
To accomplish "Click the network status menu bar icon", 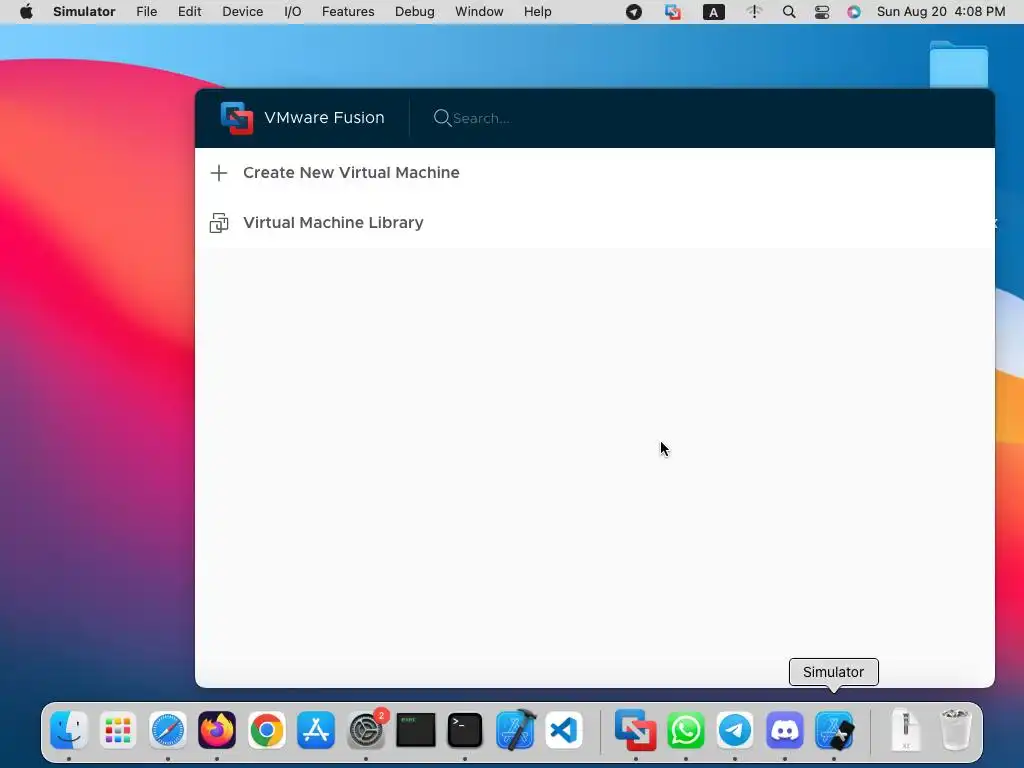I will point(754,12).
